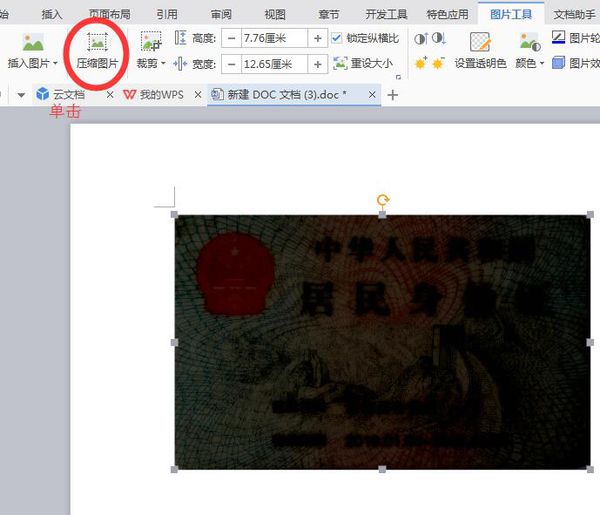This screenshot has height=515, width=600.
Task: Select the Crop (裁剪) tool icon
Action: [x=151, y=42]
